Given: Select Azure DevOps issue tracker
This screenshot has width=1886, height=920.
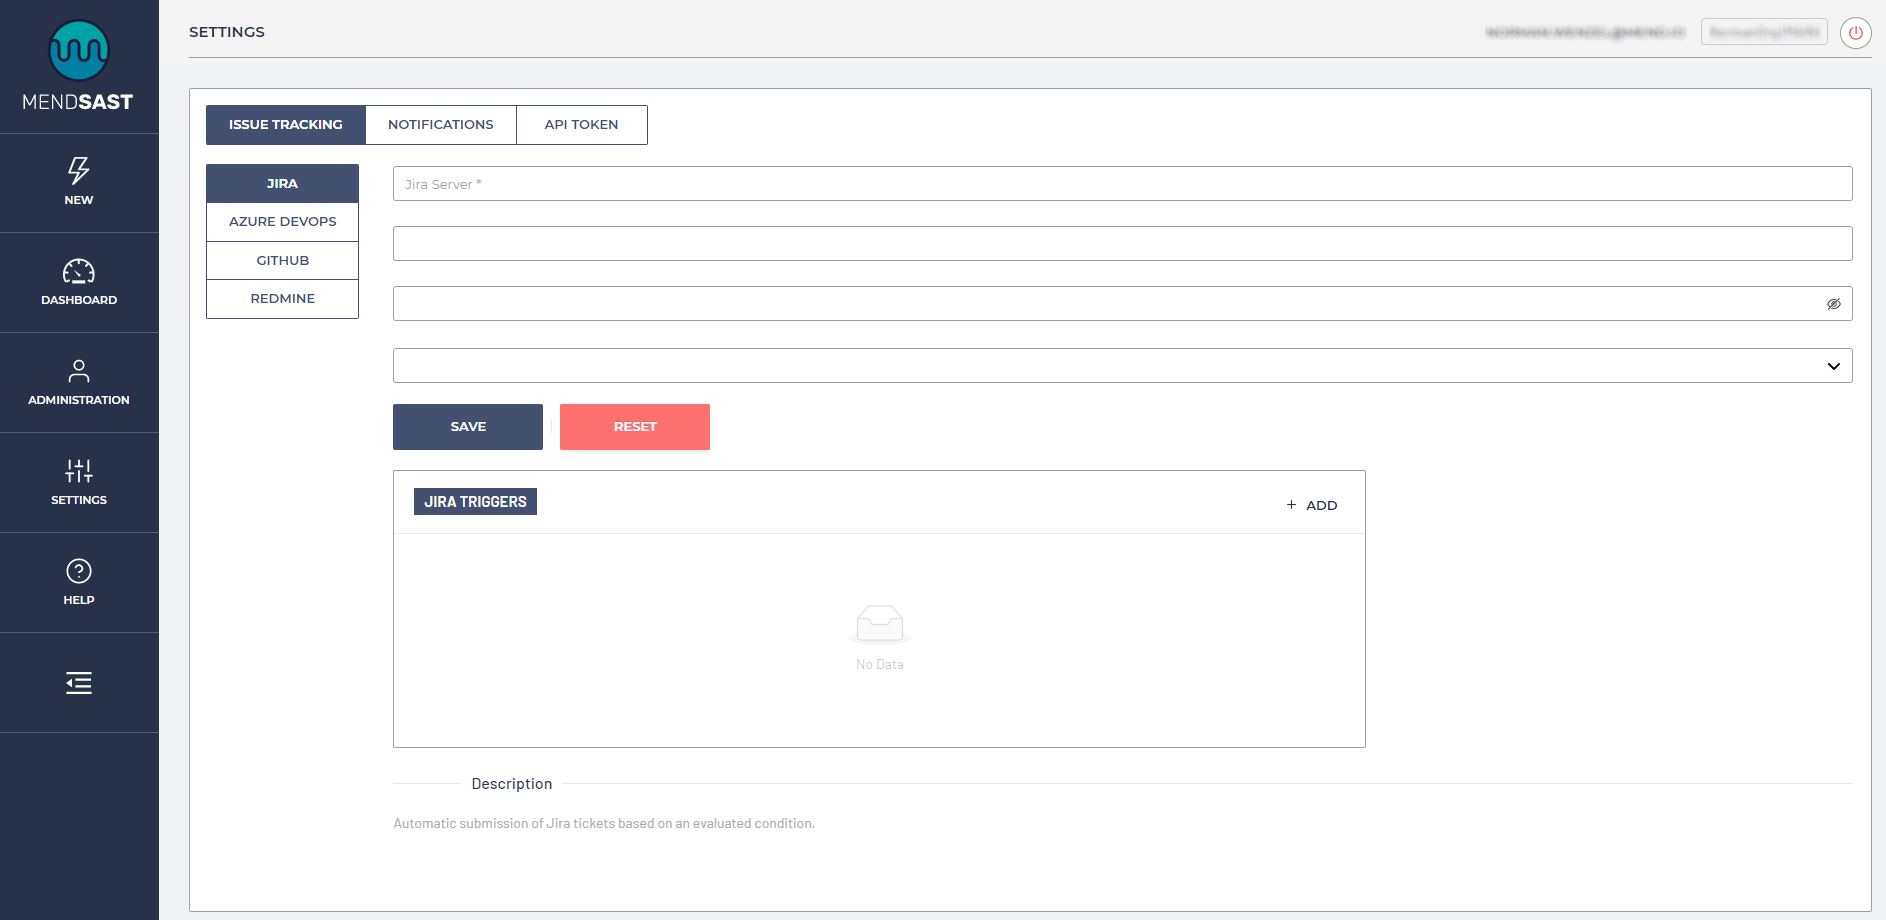Looking at the screenshot, I should [282, 222].
